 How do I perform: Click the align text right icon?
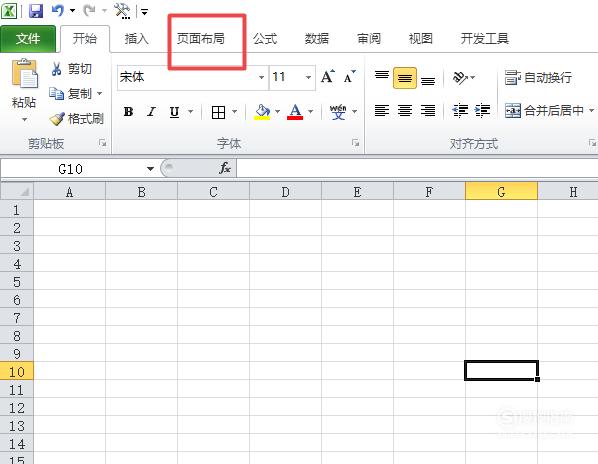(428, 111)
